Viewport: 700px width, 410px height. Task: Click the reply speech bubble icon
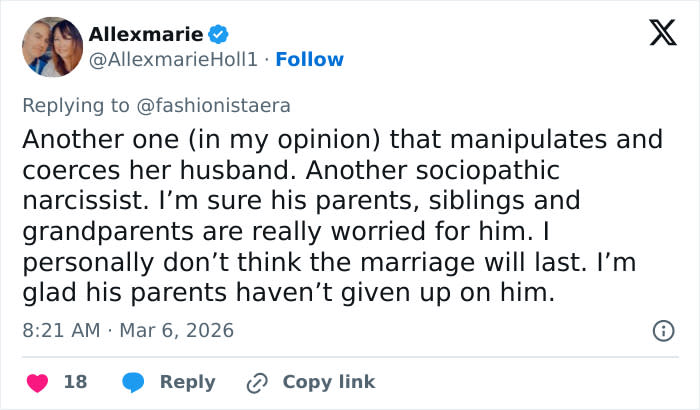point(134,382)
